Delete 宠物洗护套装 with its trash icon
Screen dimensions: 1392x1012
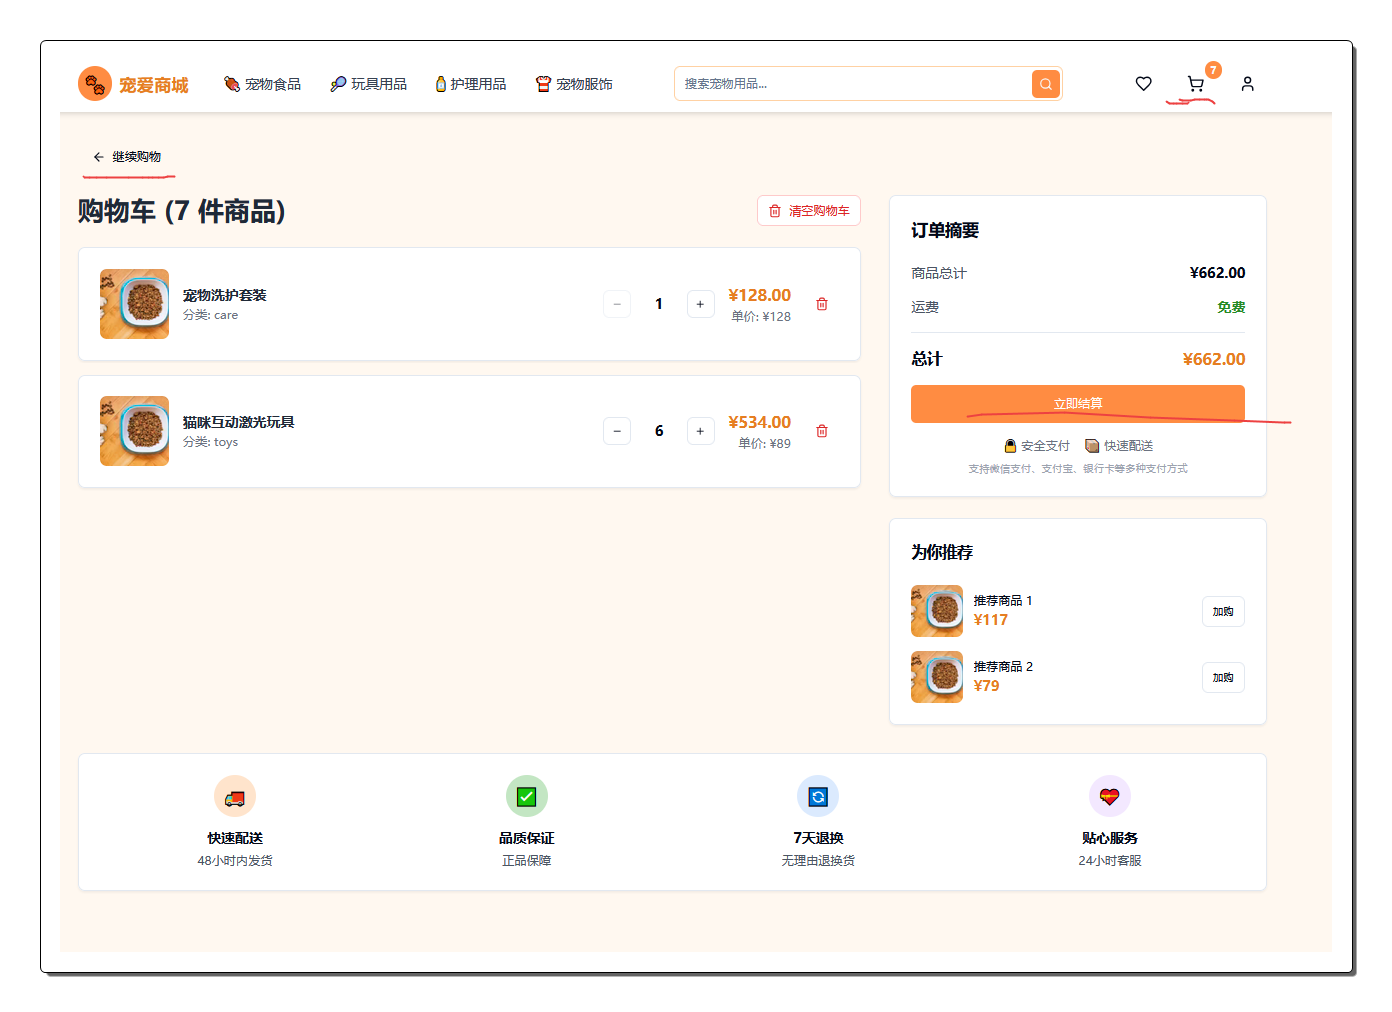point(822,304)
